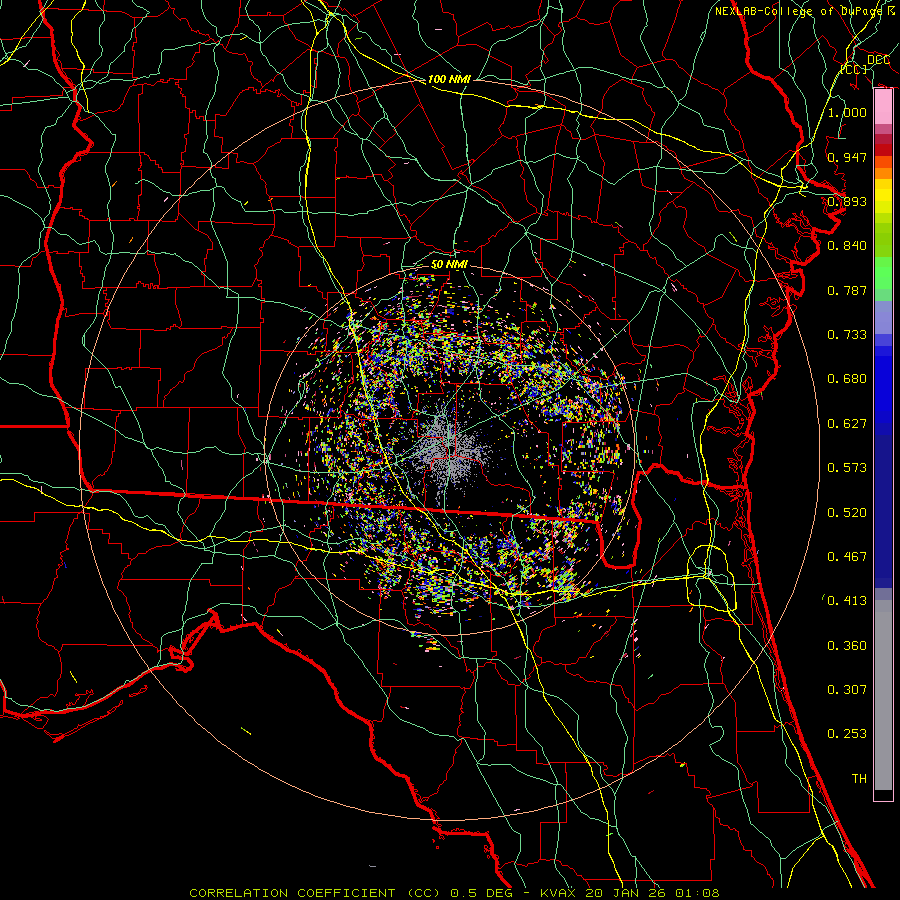Click the DEC label above the color scale
The width and height of the screenshot is (900, 900).
(x=878, y=60)
